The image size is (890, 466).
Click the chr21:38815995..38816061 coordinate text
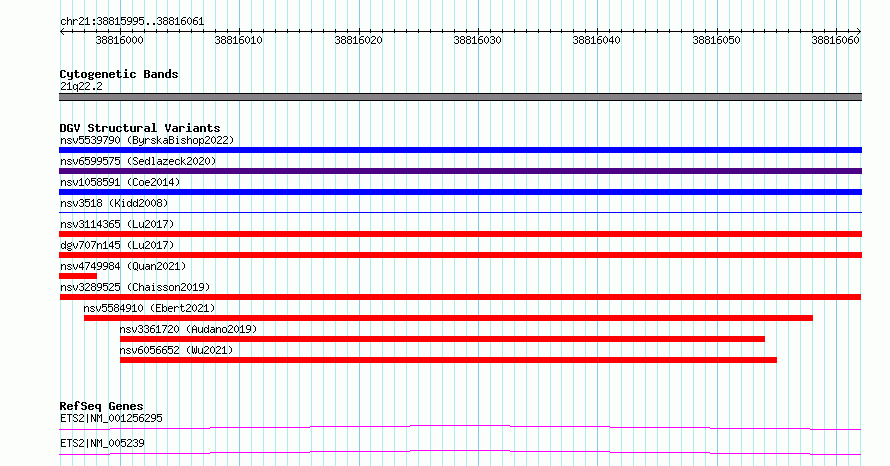click(x=132, y=22)
